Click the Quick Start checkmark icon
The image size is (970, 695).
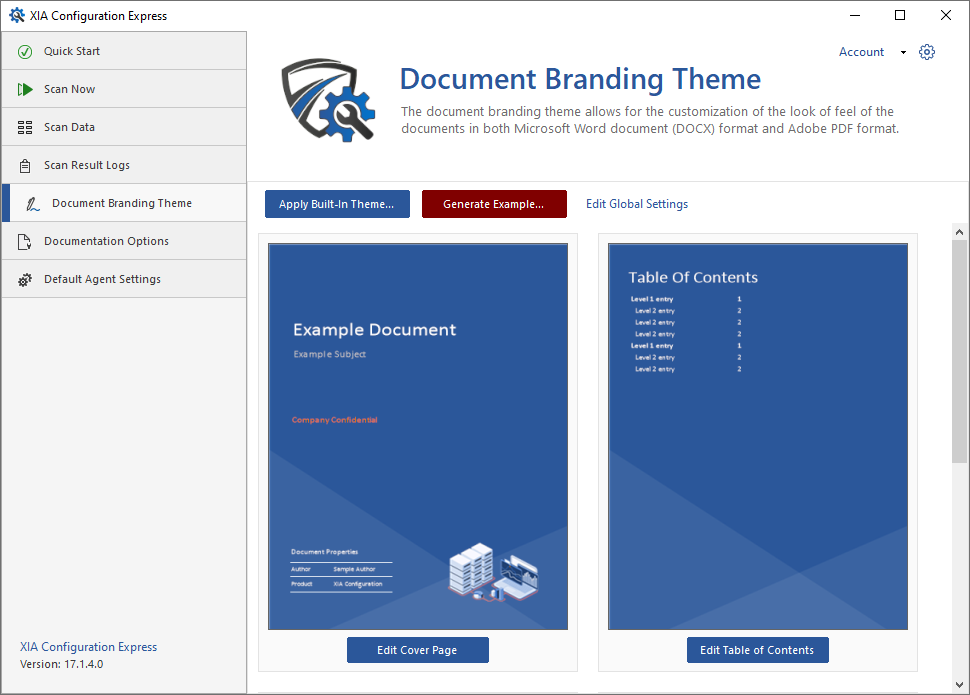click(x=25, y=52)
